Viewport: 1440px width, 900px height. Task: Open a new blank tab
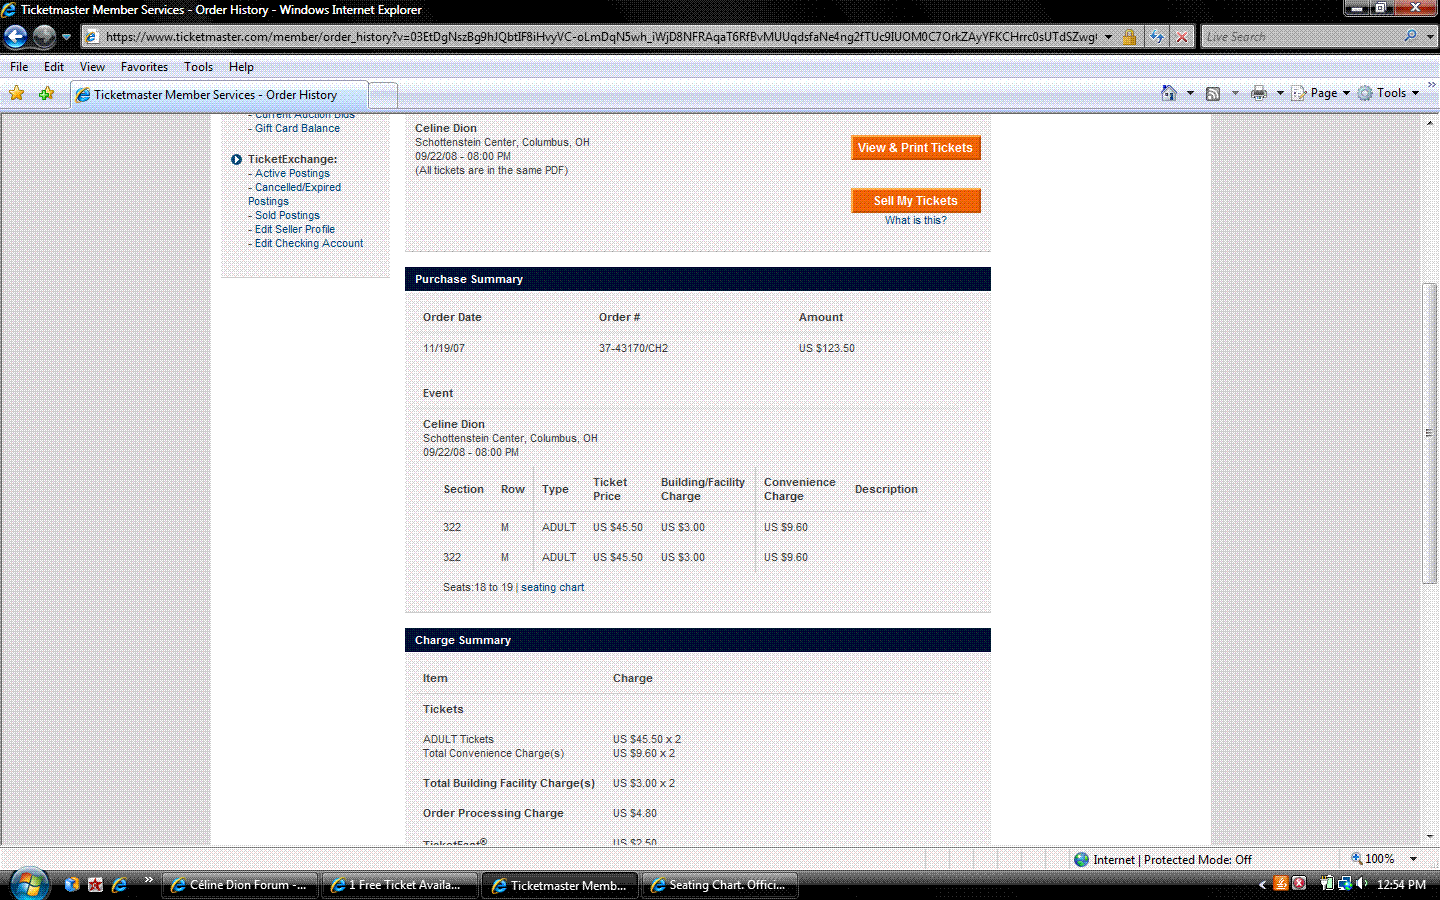384,96
